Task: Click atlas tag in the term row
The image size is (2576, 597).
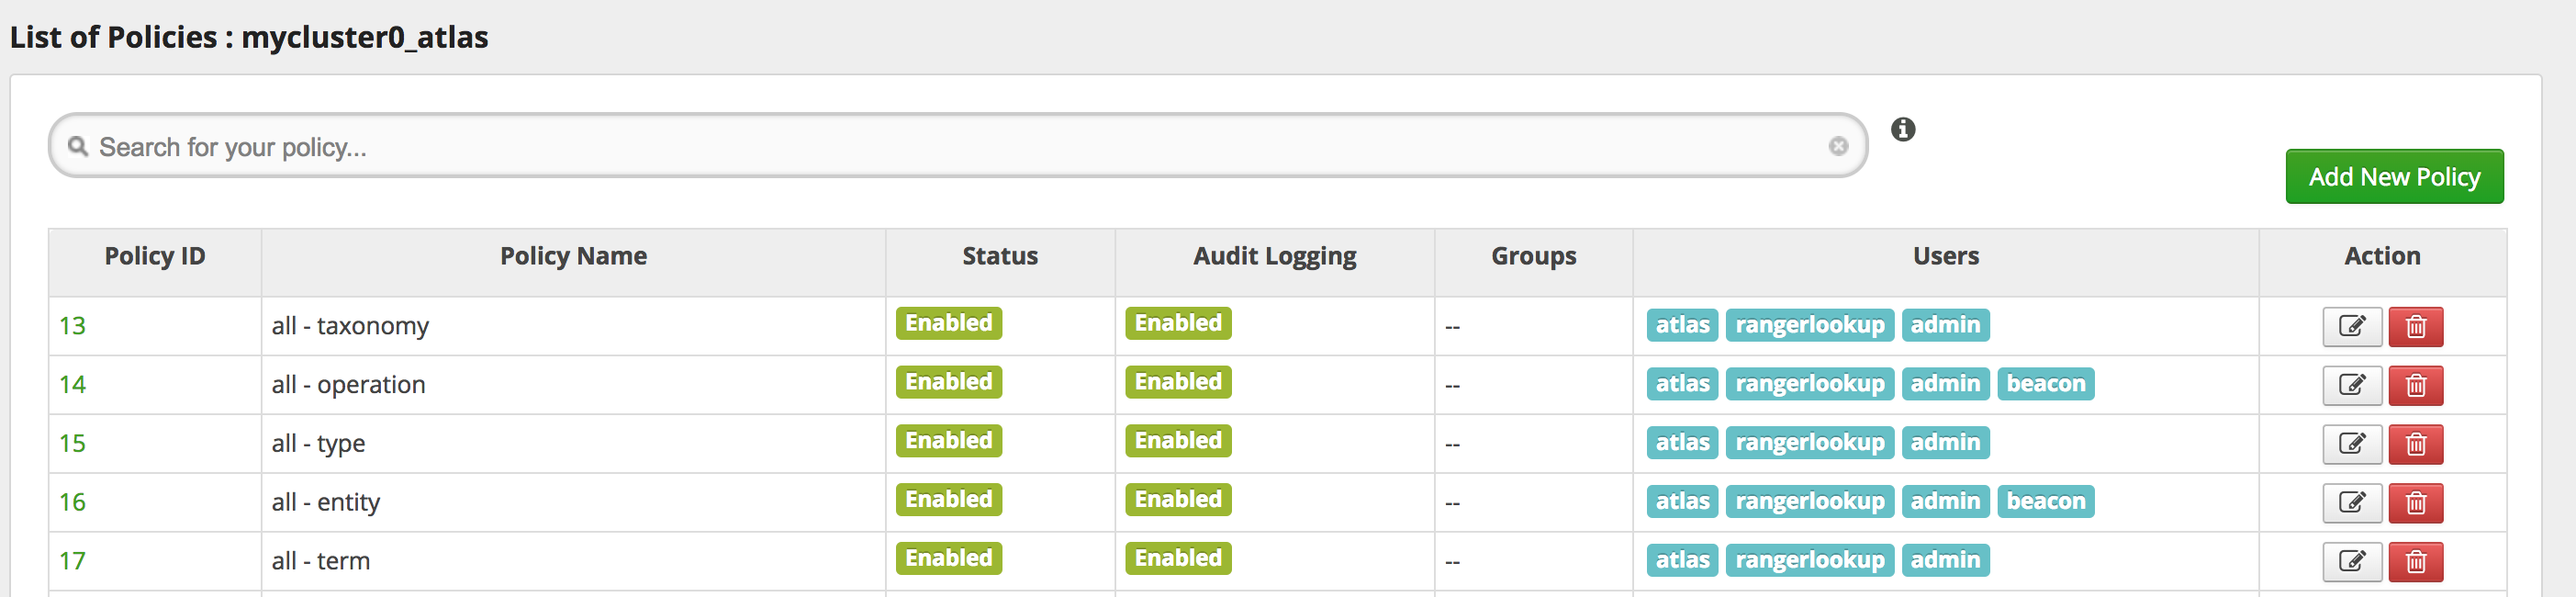Action: [x=1682, y=560]
